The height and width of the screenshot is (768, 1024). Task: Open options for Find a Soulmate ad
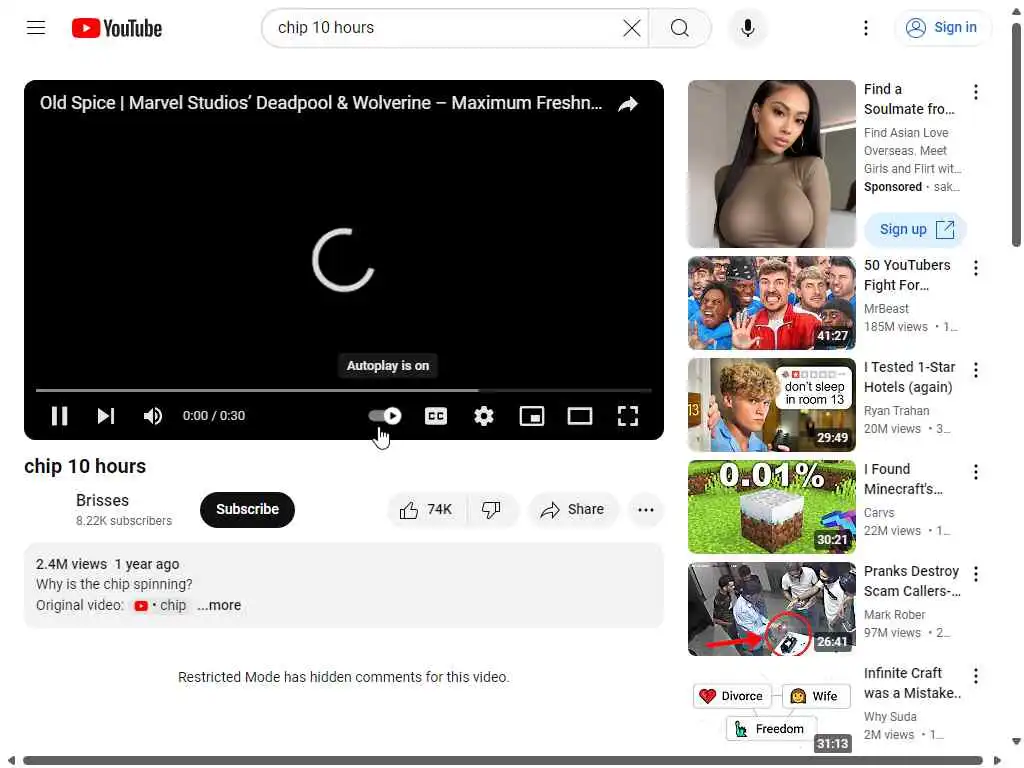click(x=976, y=92)
